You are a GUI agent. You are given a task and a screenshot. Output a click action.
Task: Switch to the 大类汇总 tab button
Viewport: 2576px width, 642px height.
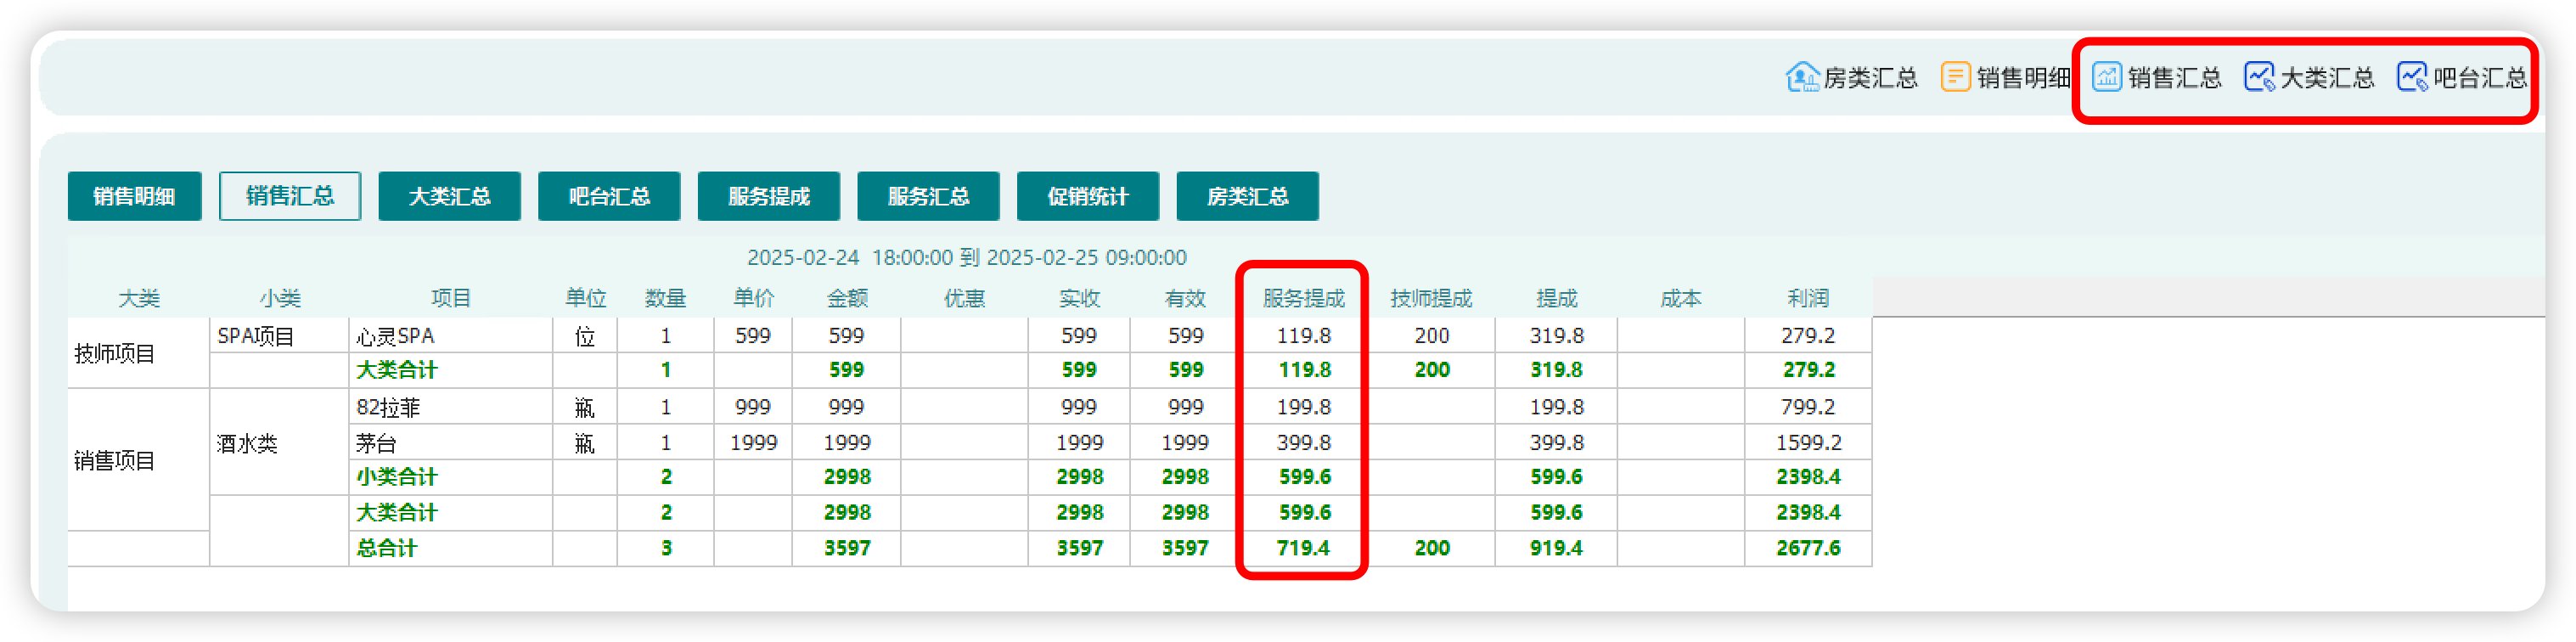click(x=449, y=196)
